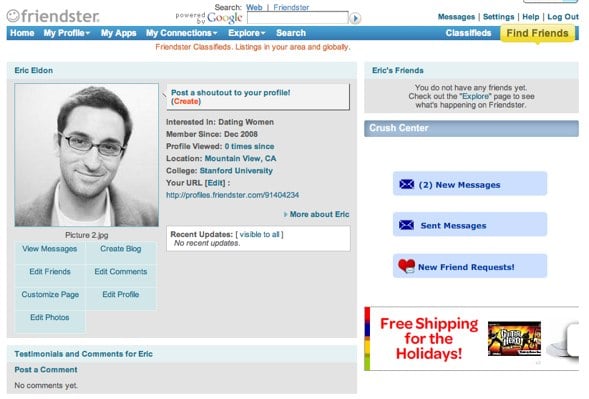The image size is (589, 399).
Task: Click the heart icon for friend requests
Action: coord(406,266)
